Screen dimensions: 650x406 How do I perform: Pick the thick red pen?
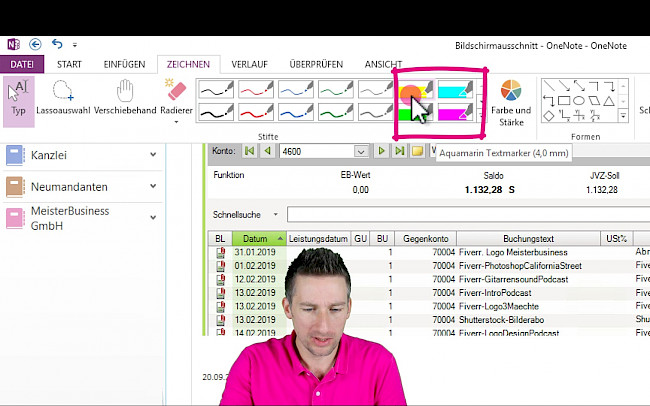[x=256, y=112]
